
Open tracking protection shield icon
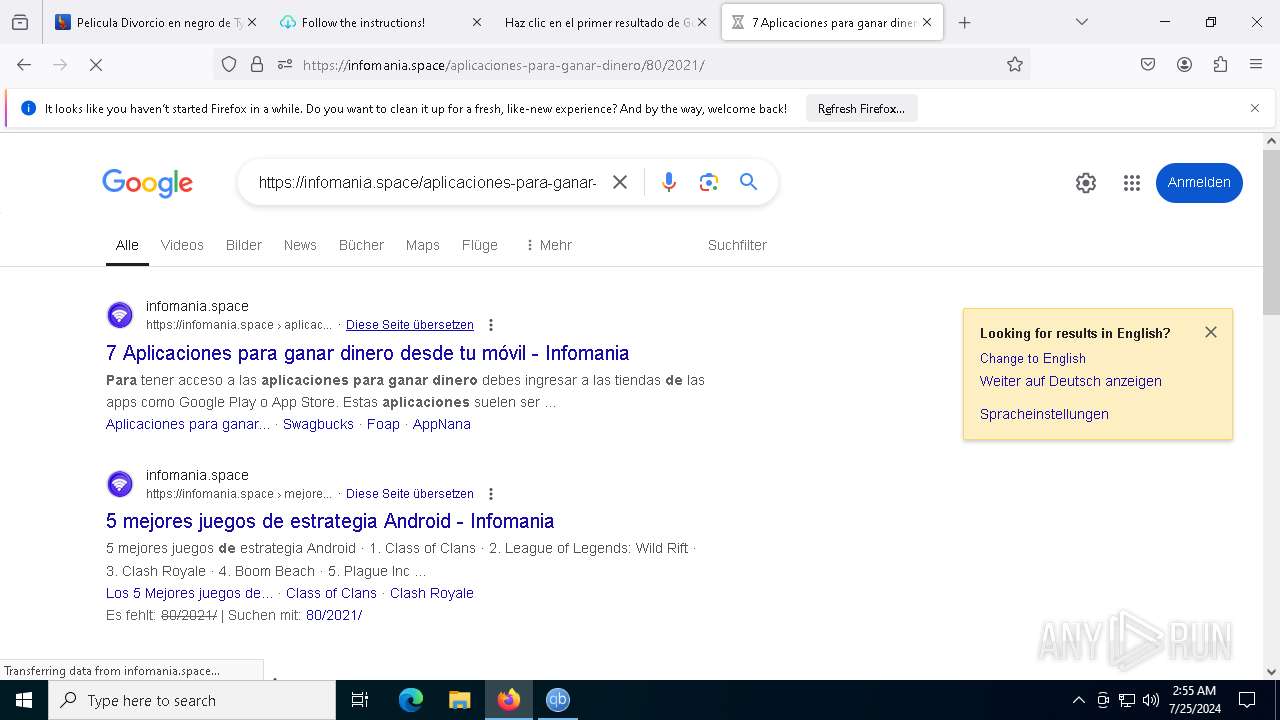click(x=229, y=64)
